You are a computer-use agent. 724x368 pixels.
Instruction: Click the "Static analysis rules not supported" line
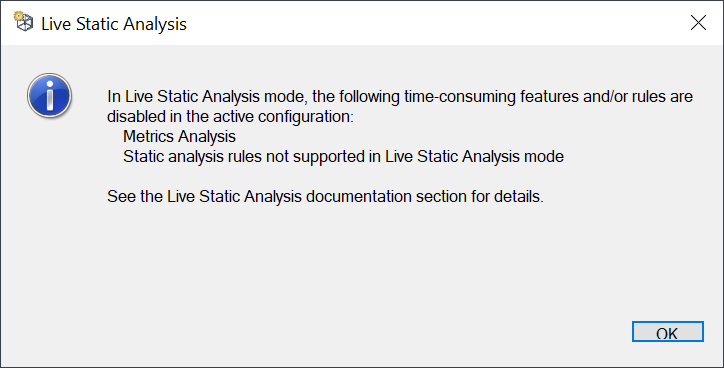point(343,157)
